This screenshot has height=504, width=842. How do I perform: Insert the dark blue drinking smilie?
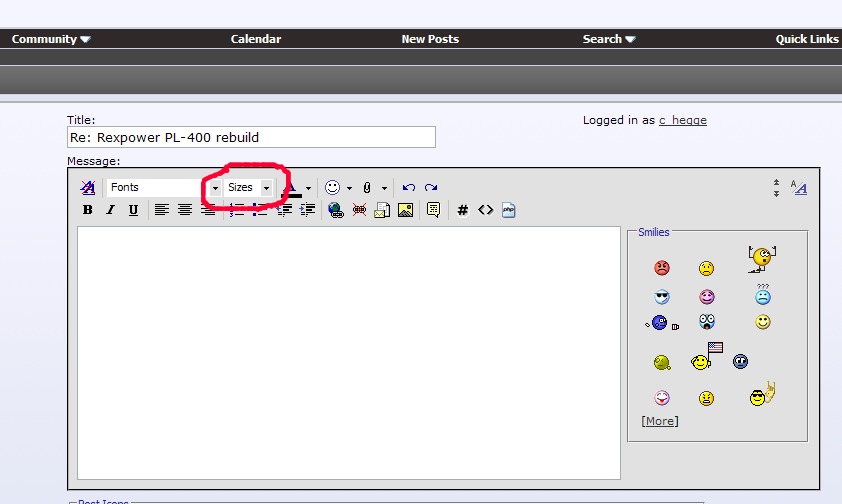click(x=662, y=323)
